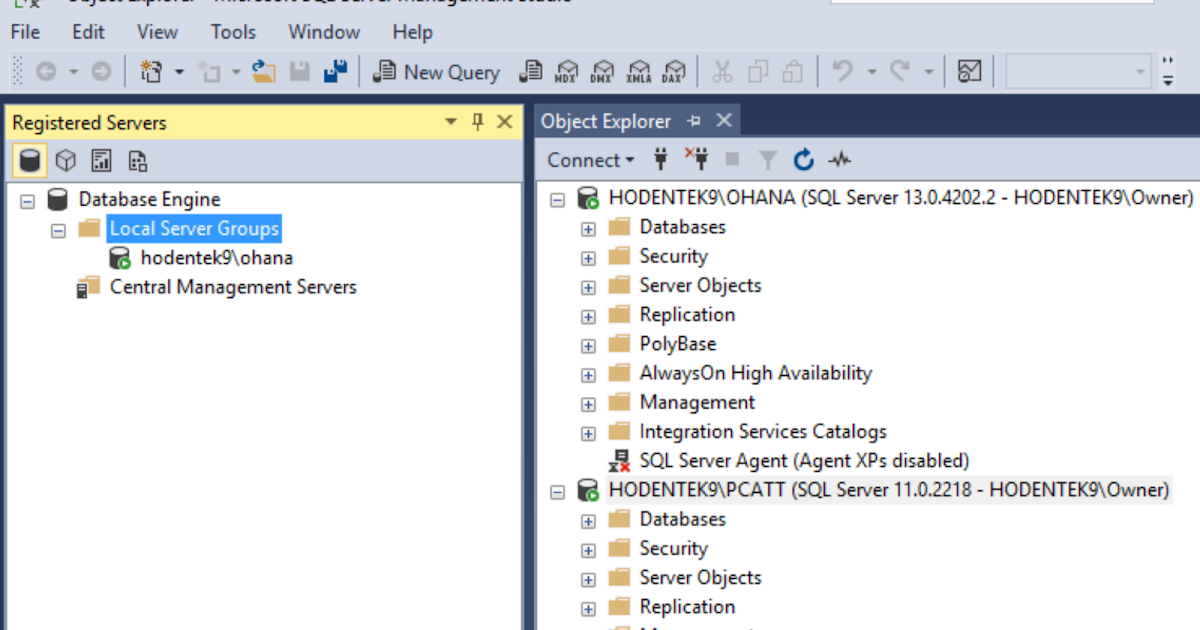Image resolution: width=1200 pixels, height=630 pixels.
Task: Open the Connect dropdown in Object Explorer
Action: [x=591, y=160]
